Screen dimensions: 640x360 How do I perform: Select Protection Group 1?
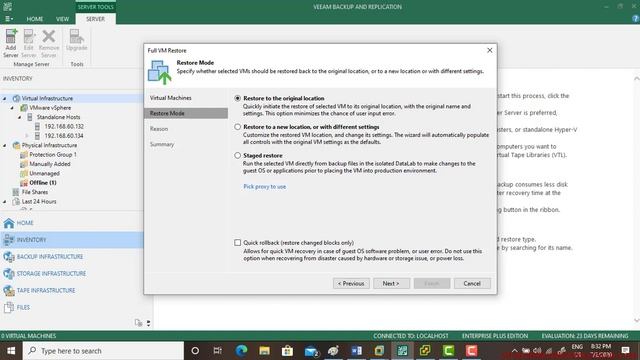[x=53, y=155]
